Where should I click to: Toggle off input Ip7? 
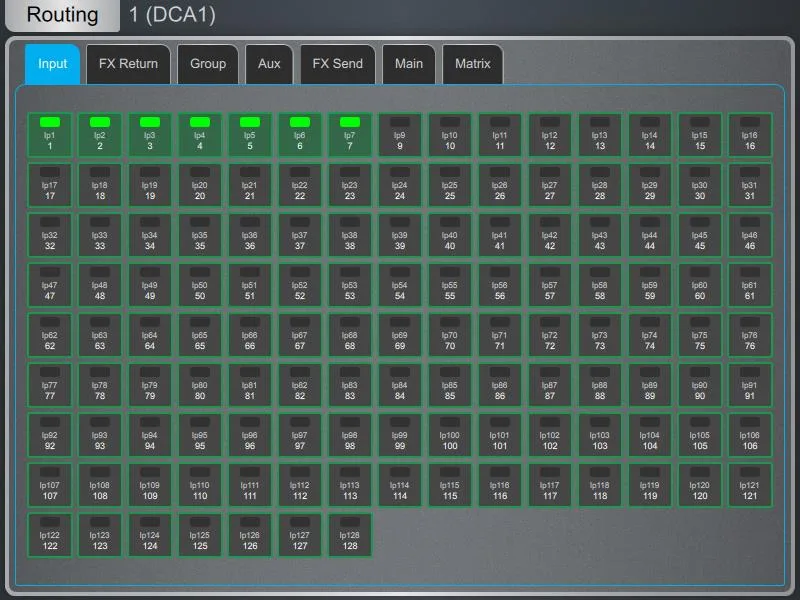(x=349, y=135)
